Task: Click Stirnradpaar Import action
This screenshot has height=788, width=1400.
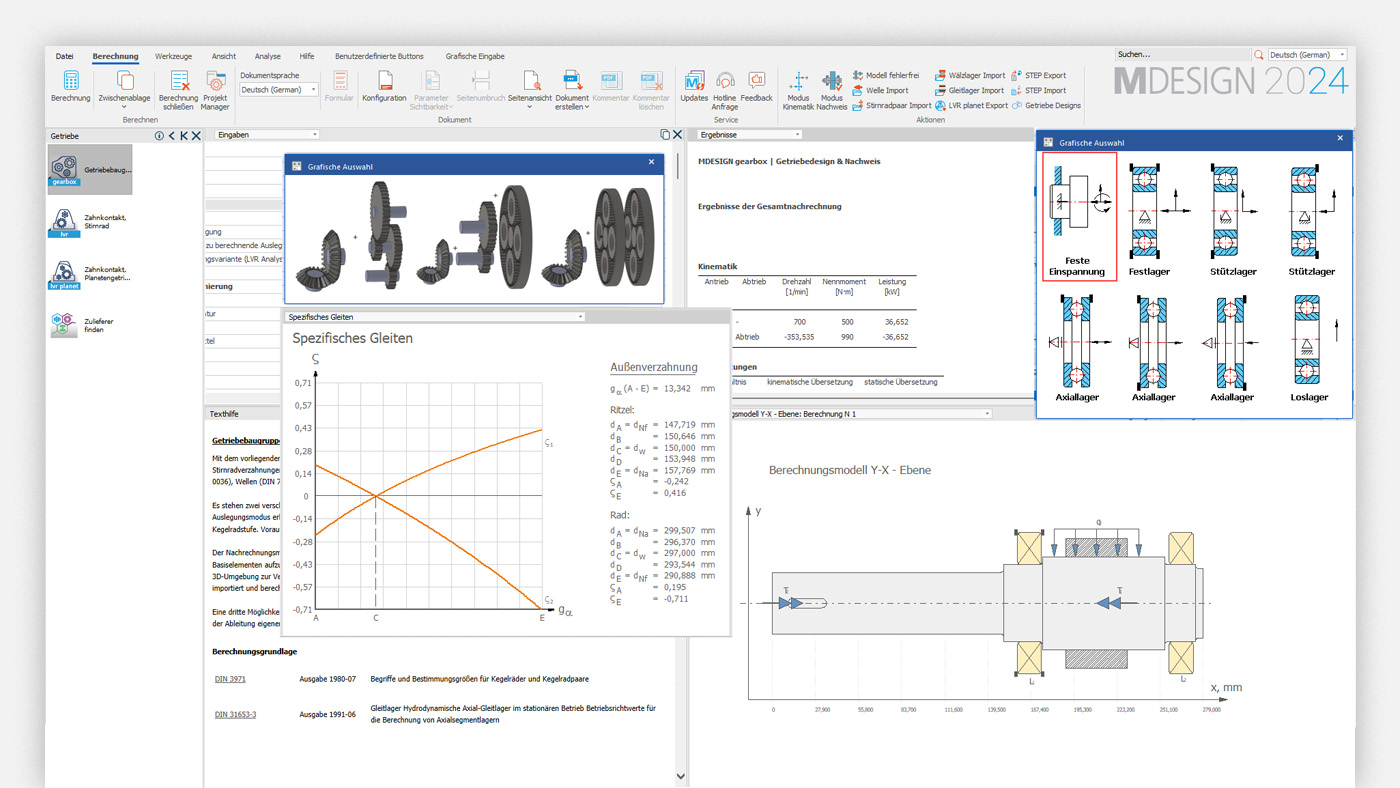Action: pyautogui.click(x=892, y=105)
